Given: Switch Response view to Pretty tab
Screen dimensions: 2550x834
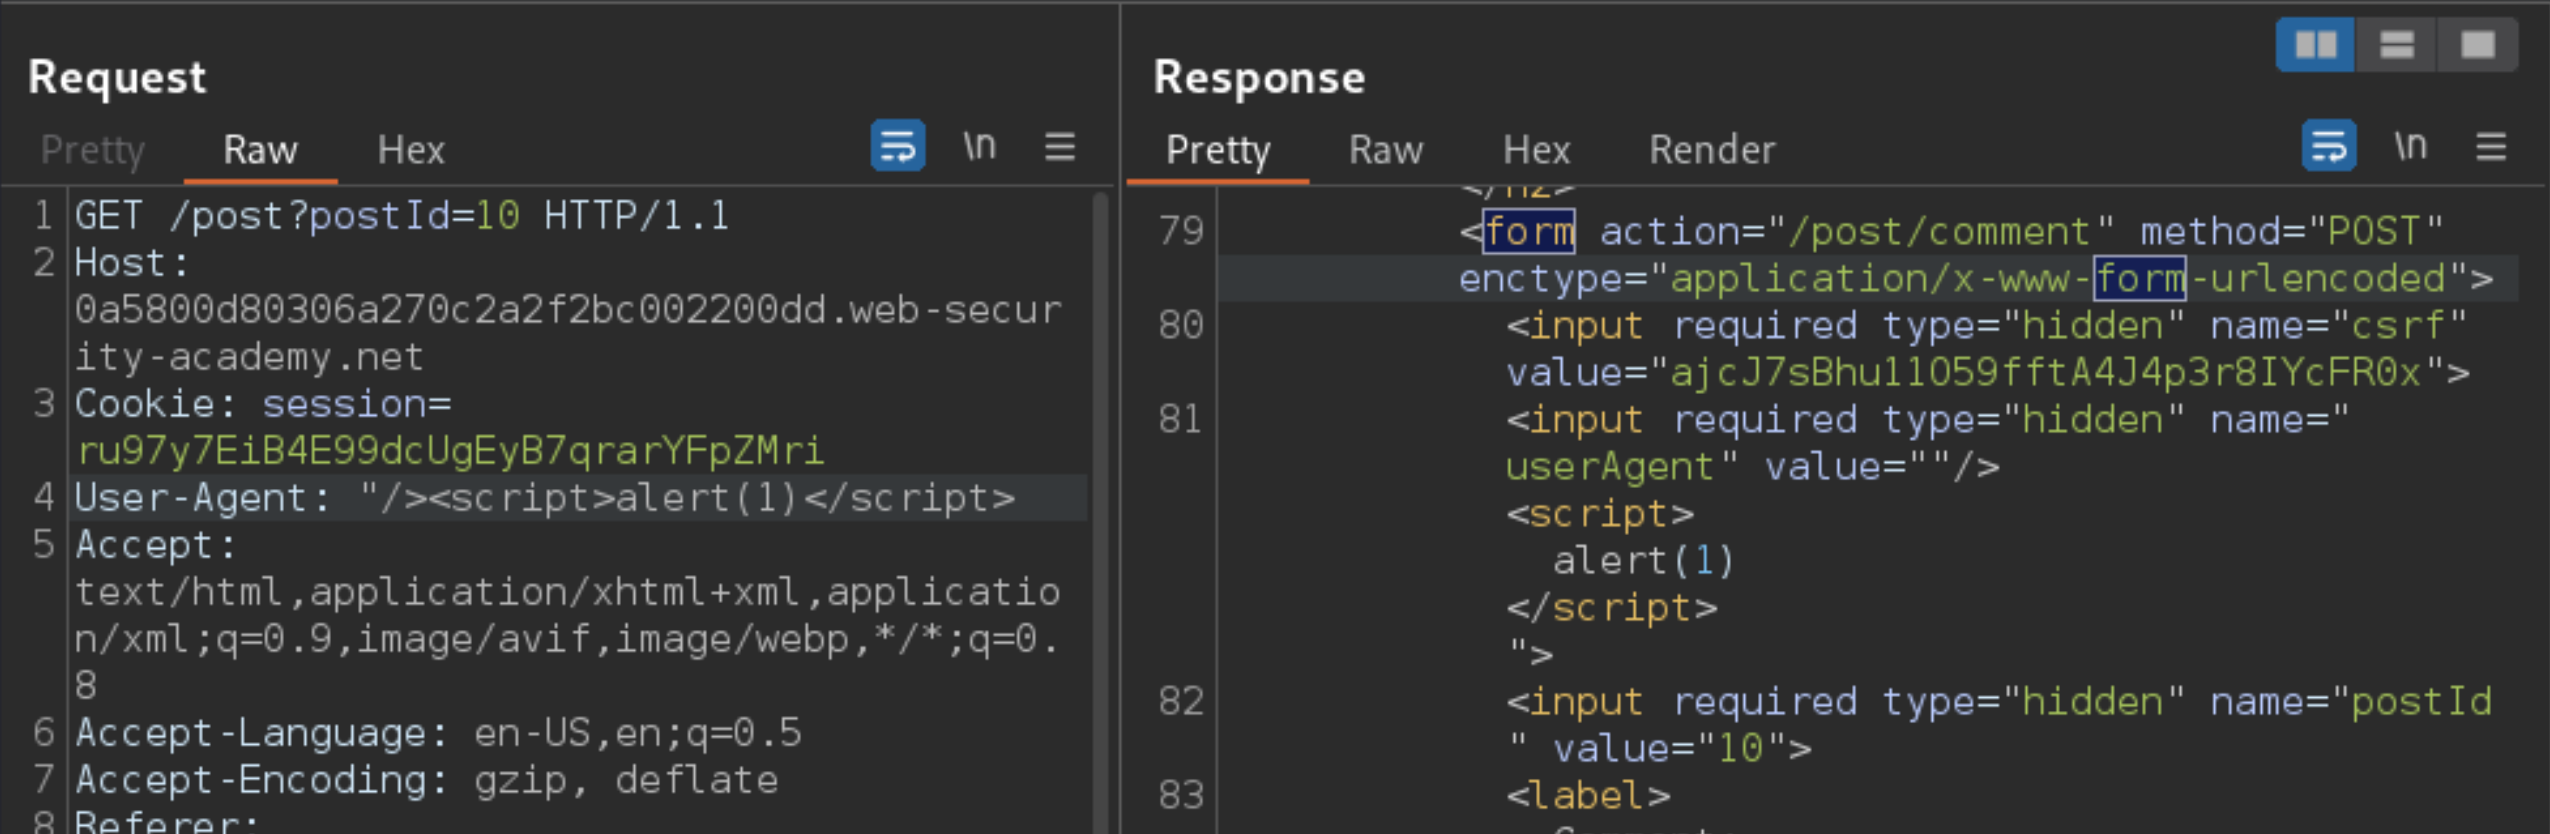Looking at the screenshot, I should point(1218,150).
